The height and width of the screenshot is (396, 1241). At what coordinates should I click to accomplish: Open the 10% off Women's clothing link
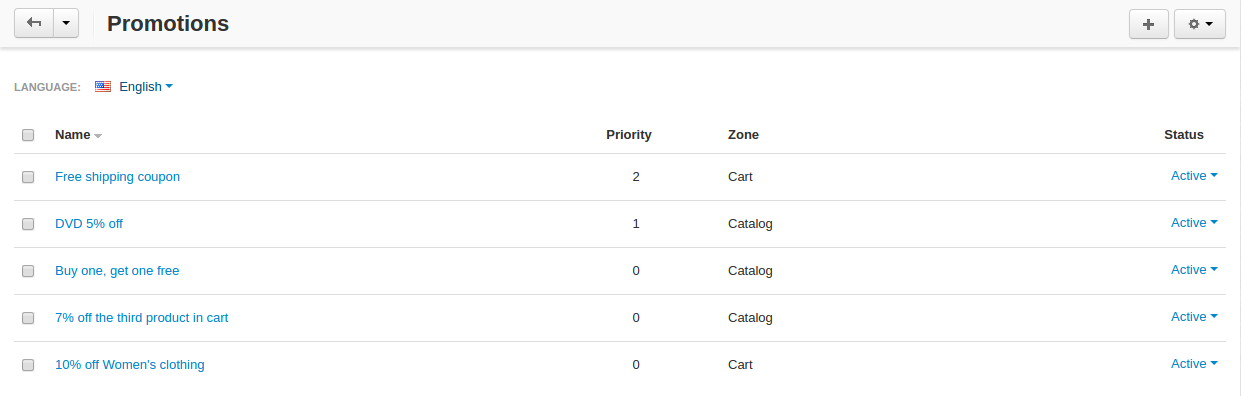[x=129, y=365]
